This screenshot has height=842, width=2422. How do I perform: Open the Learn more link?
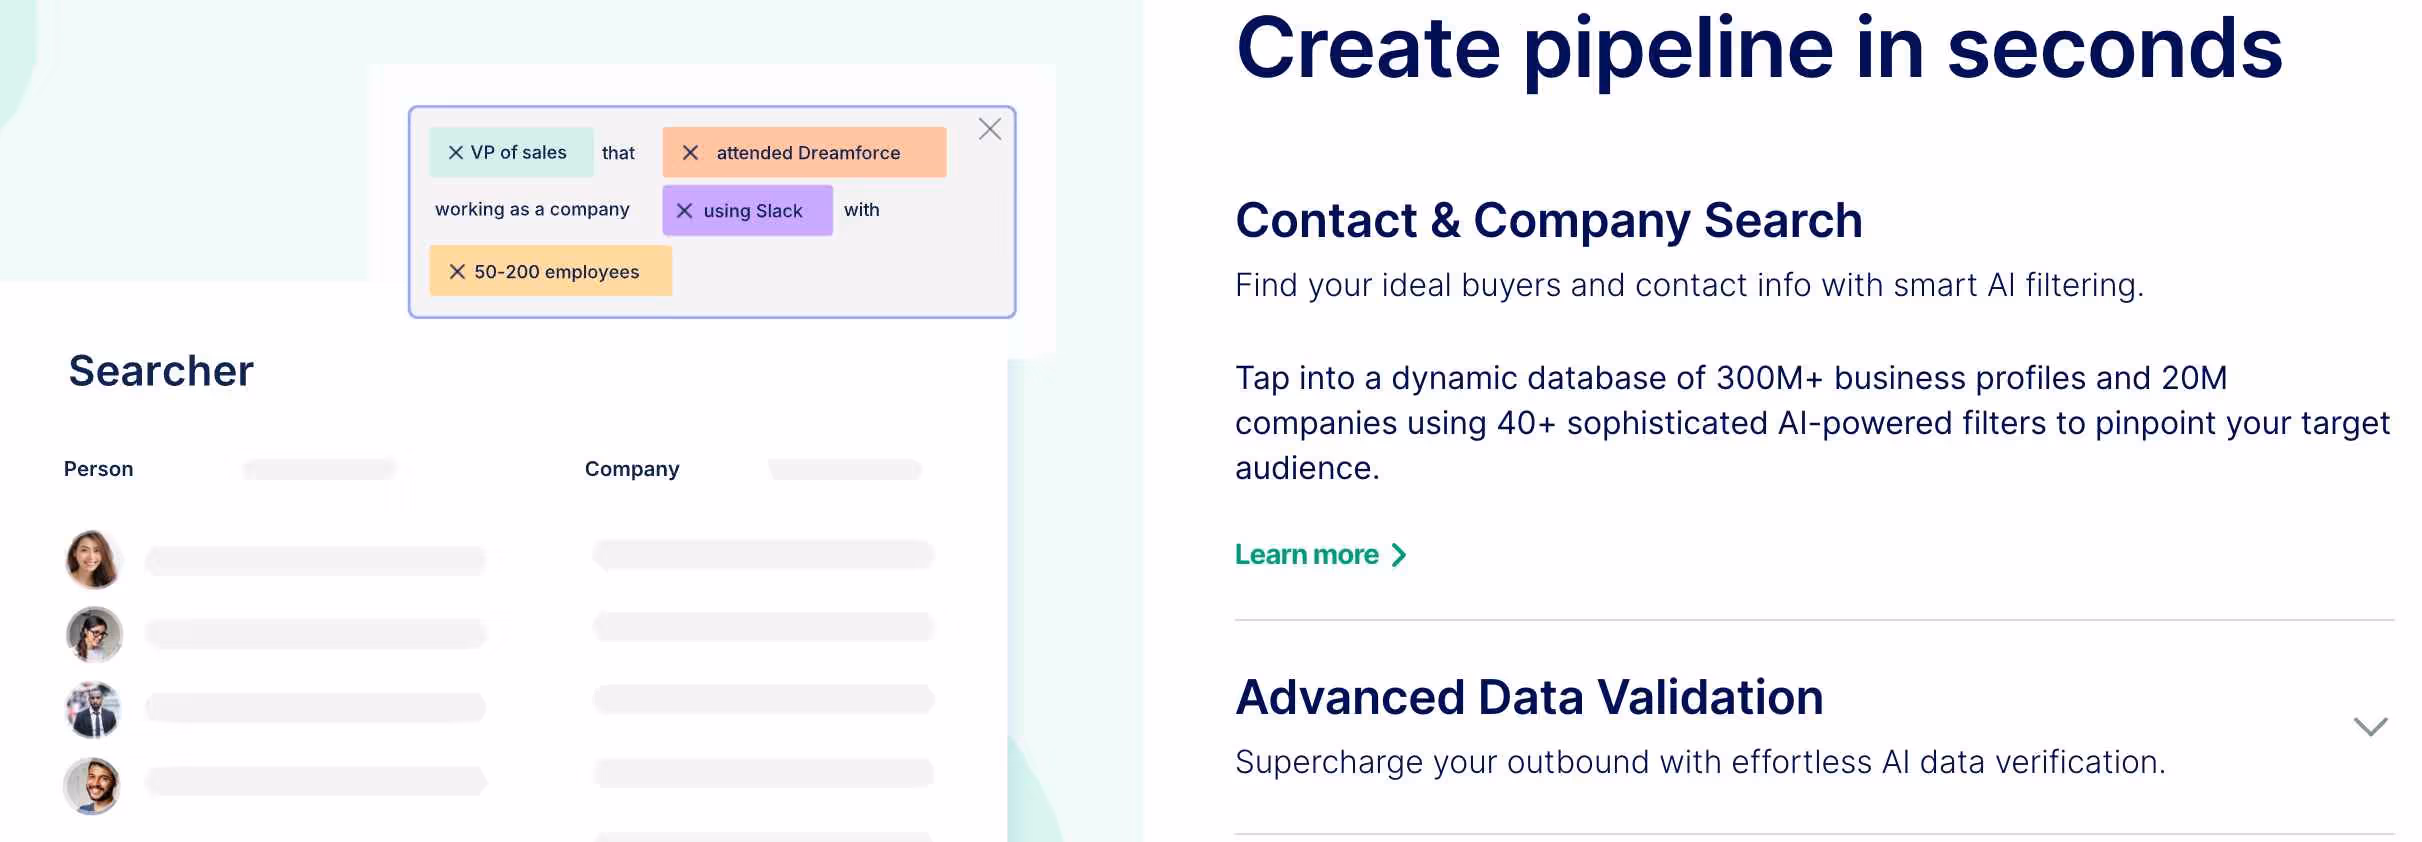[1306, 554]
